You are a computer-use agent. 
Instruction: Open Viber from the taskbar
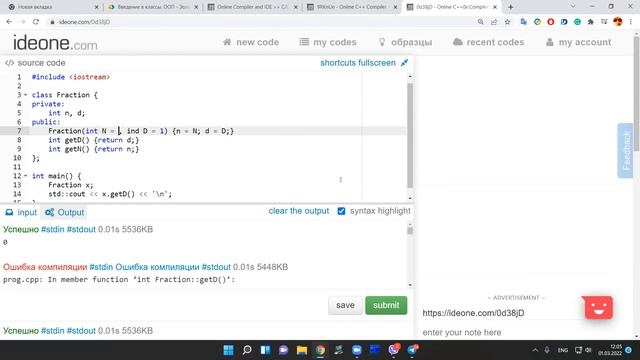click(x=394, y=350)
